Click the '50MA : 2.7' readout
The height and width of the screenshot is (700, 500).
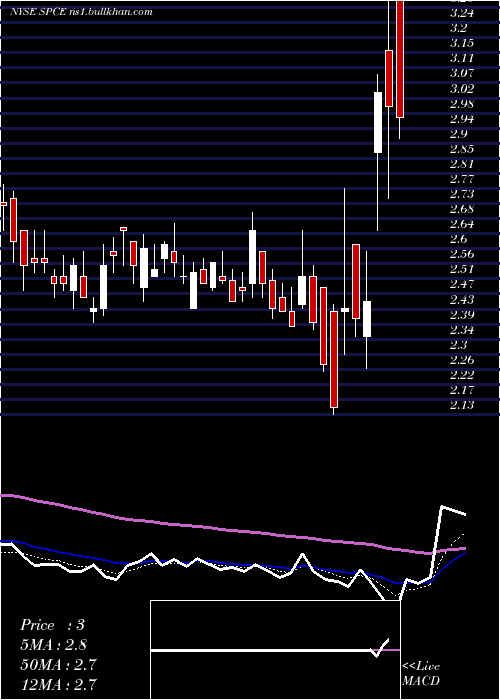(58, 664)
